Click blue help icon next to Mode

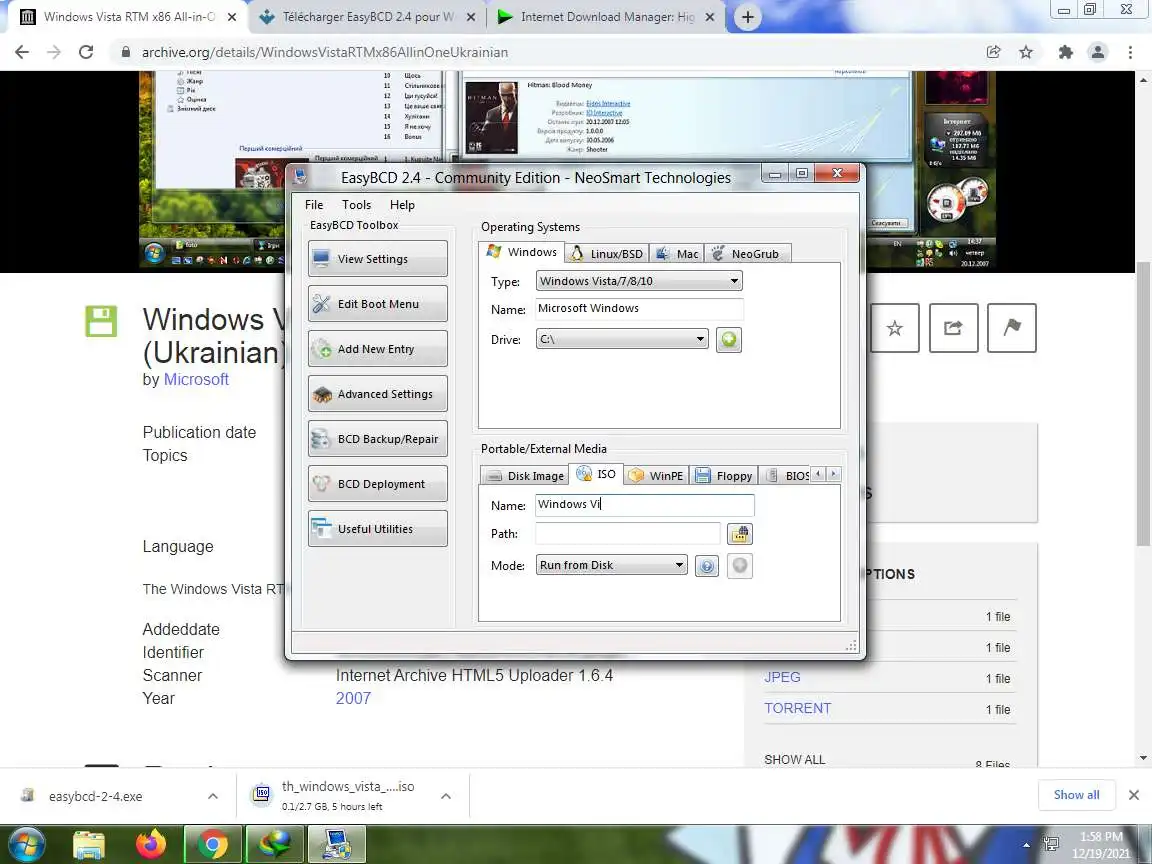click(x=707, y=566)
